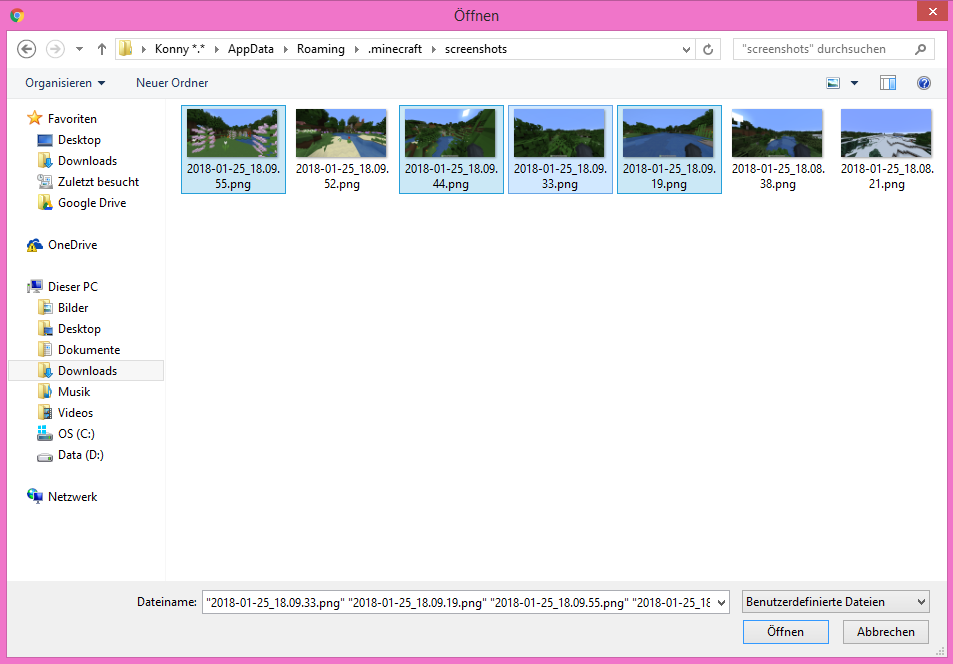Select thumbnail 2018-01-25_18.09.33.png
Screen dimensions: 953x664
560,150
